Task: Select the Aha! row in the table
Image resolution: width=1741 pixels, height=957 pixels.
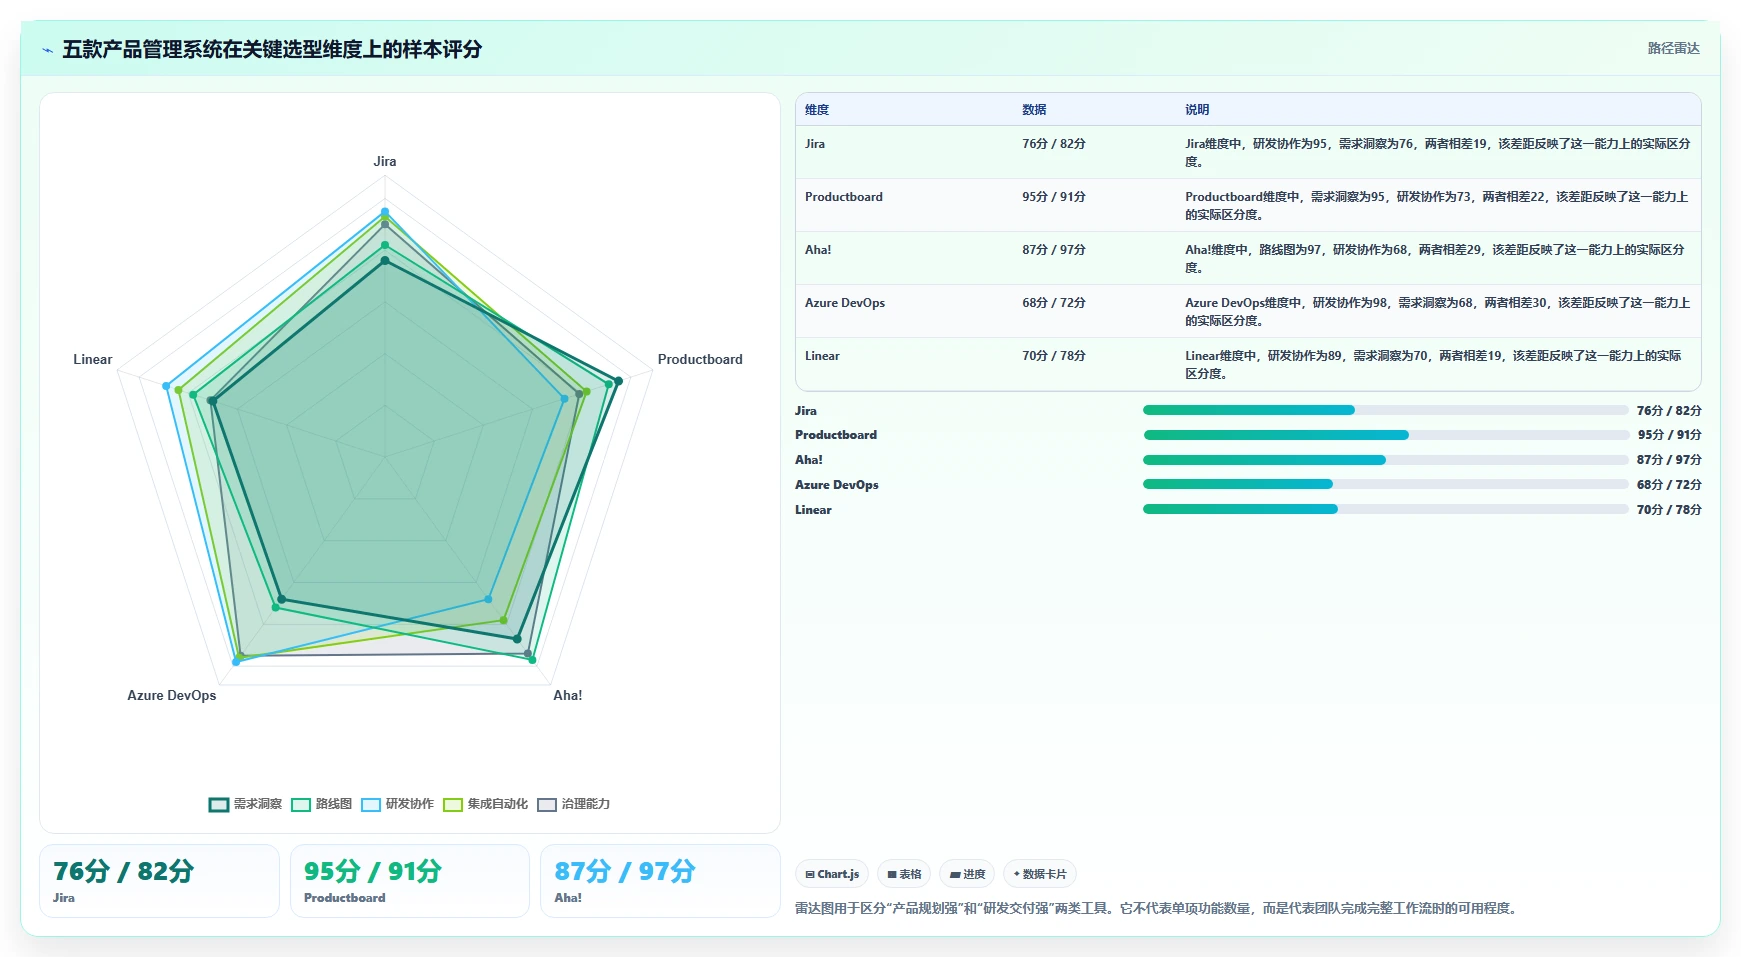Action: (1248, 258)
